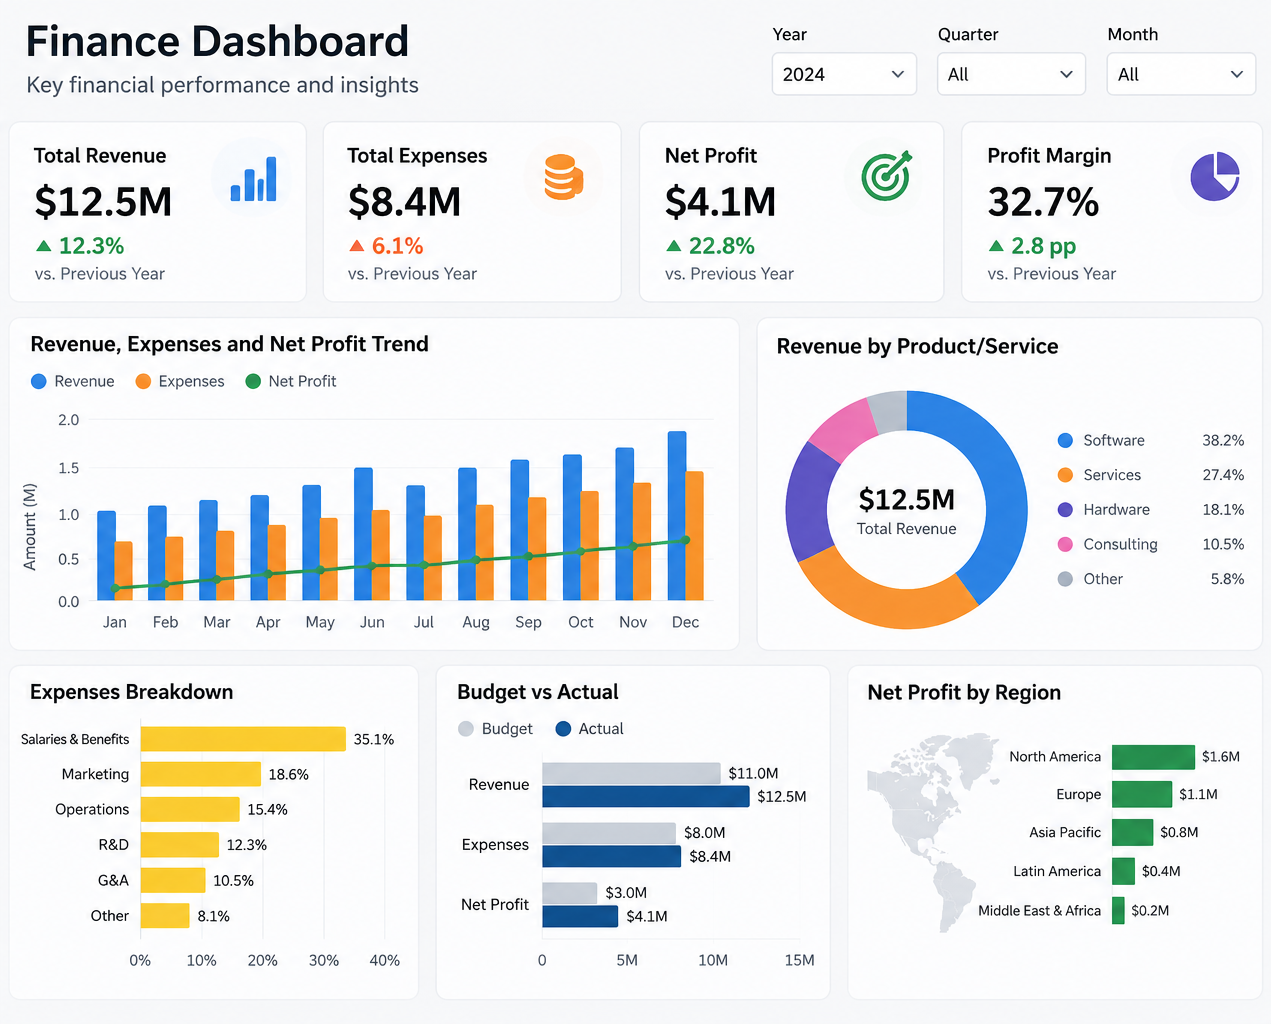This screenshot has height=1024, width=1271.
Task: Click the green arrow beside 22.8%
Action: click(674, 246)
